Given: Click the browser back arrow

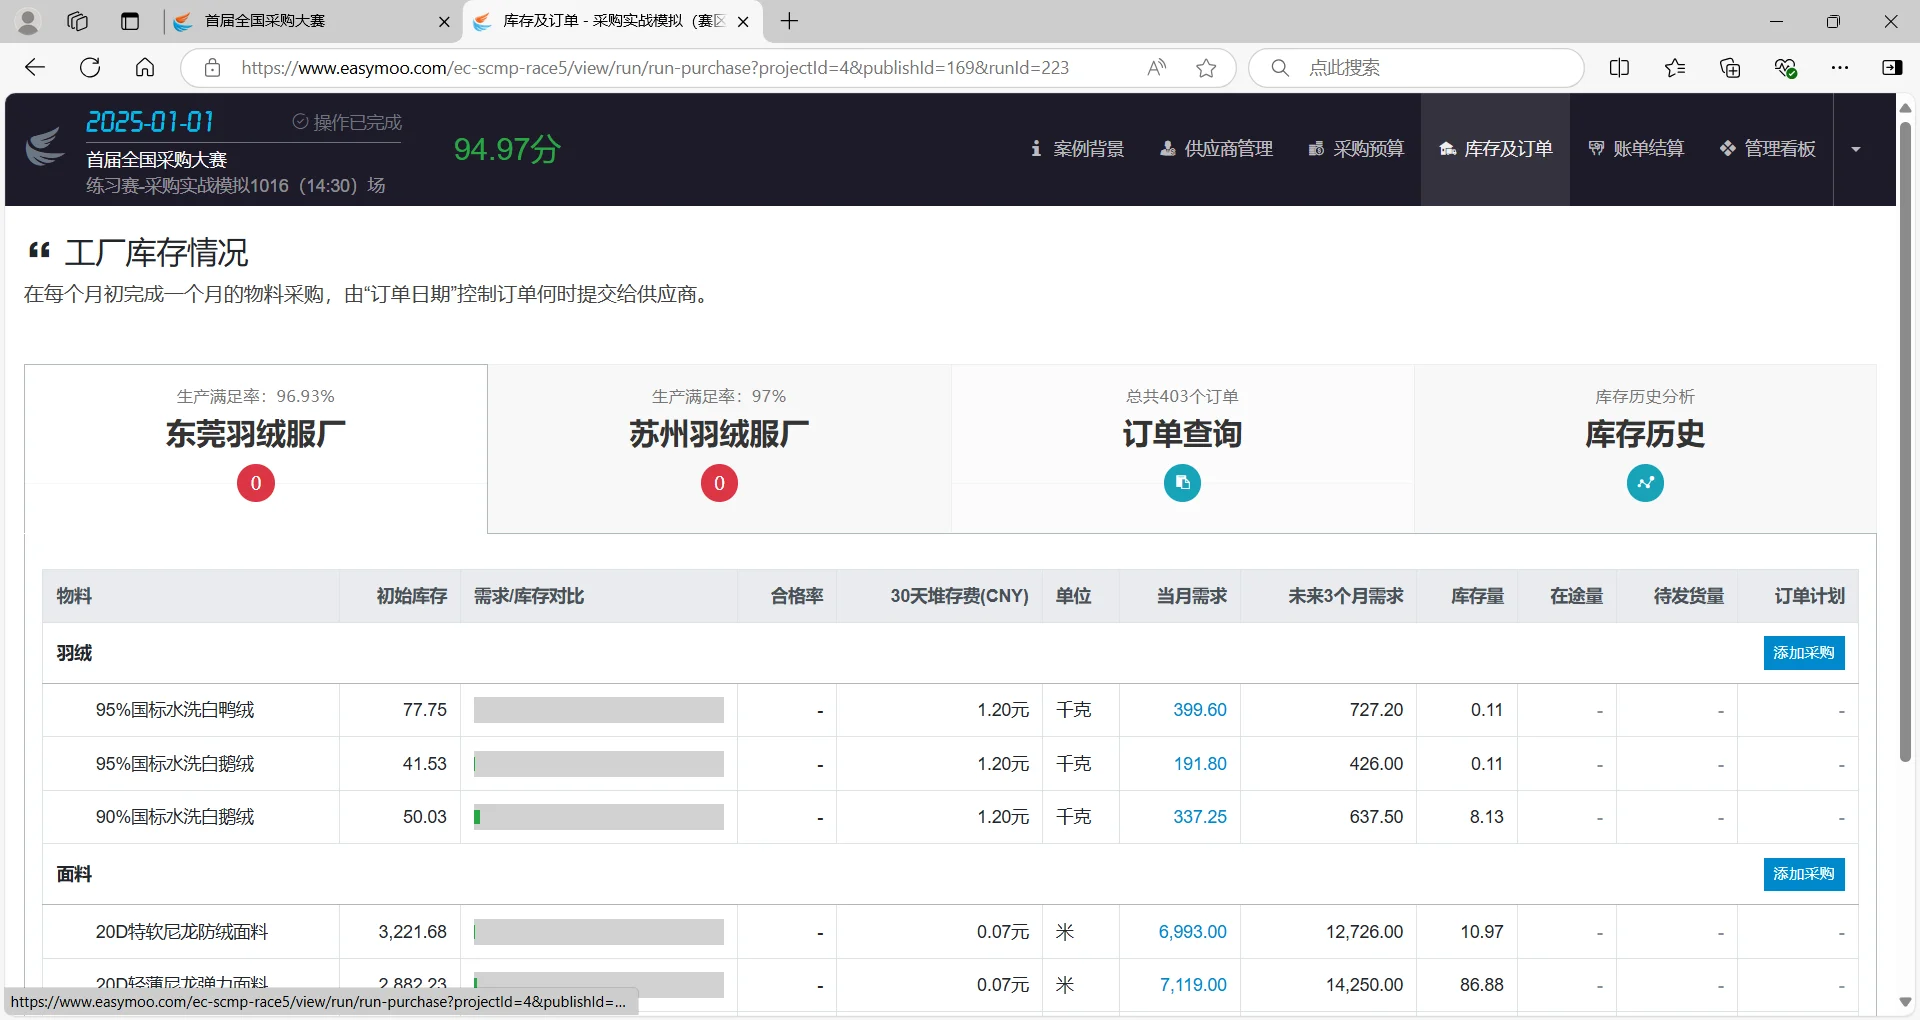Looking at the screenshot, I should coord(35,68).
